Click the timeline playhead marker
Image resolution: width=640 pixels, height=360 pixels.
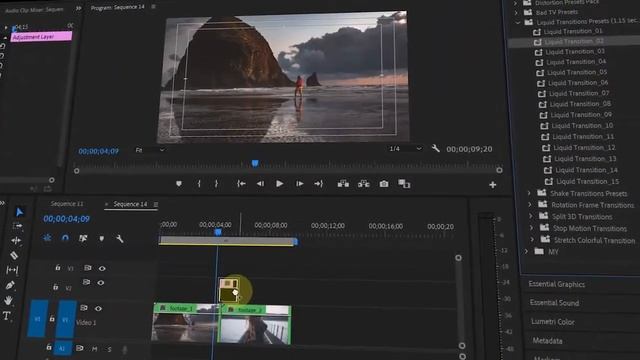[218, 232]
